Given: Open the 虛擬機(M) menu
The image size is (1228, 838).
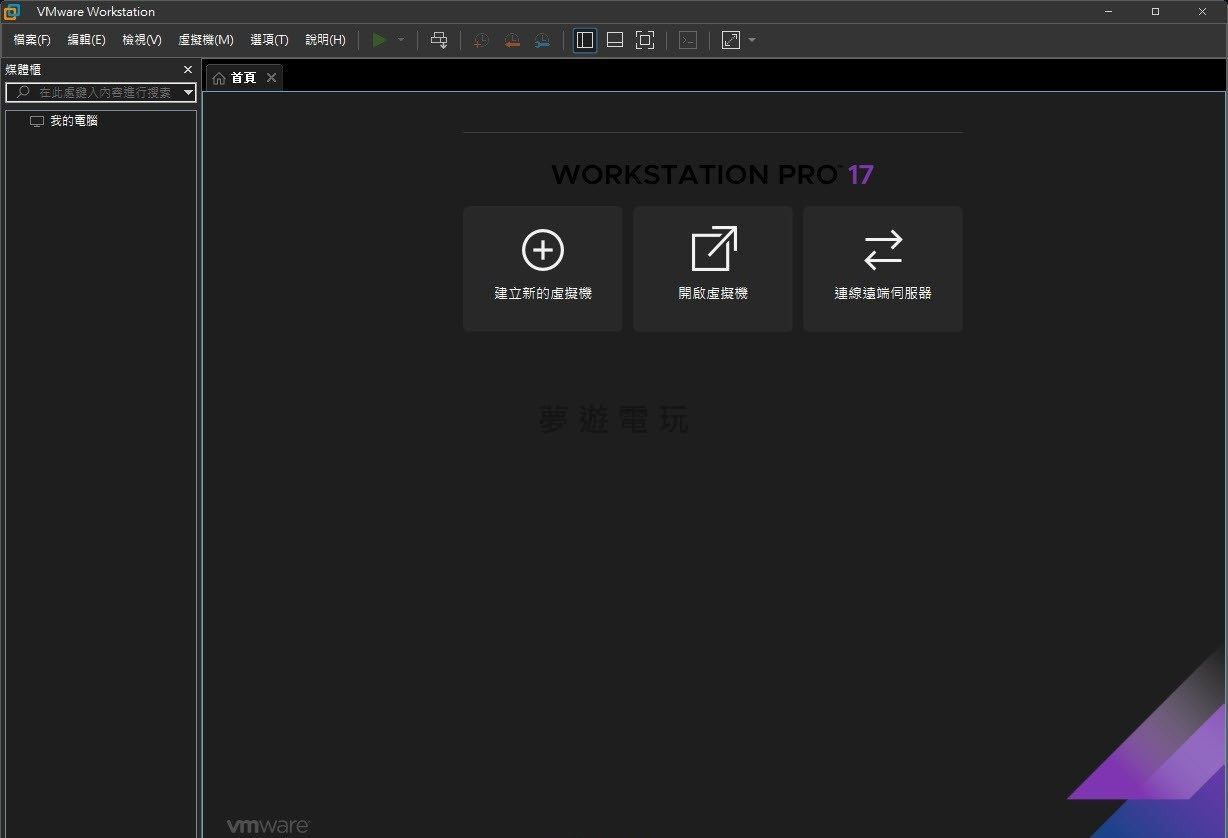Looking at the screenshot, I should 205,40.
